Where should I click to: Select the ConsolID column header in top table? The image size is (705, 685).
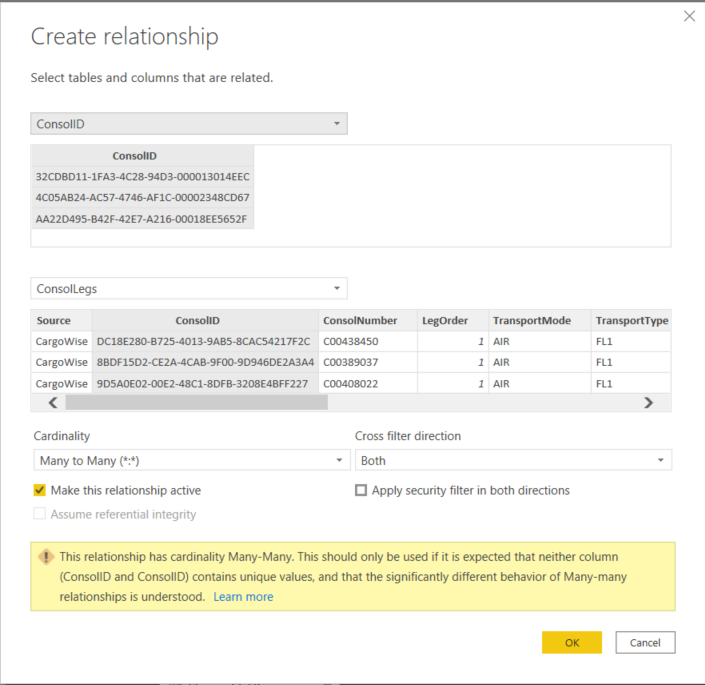point(143,156)
